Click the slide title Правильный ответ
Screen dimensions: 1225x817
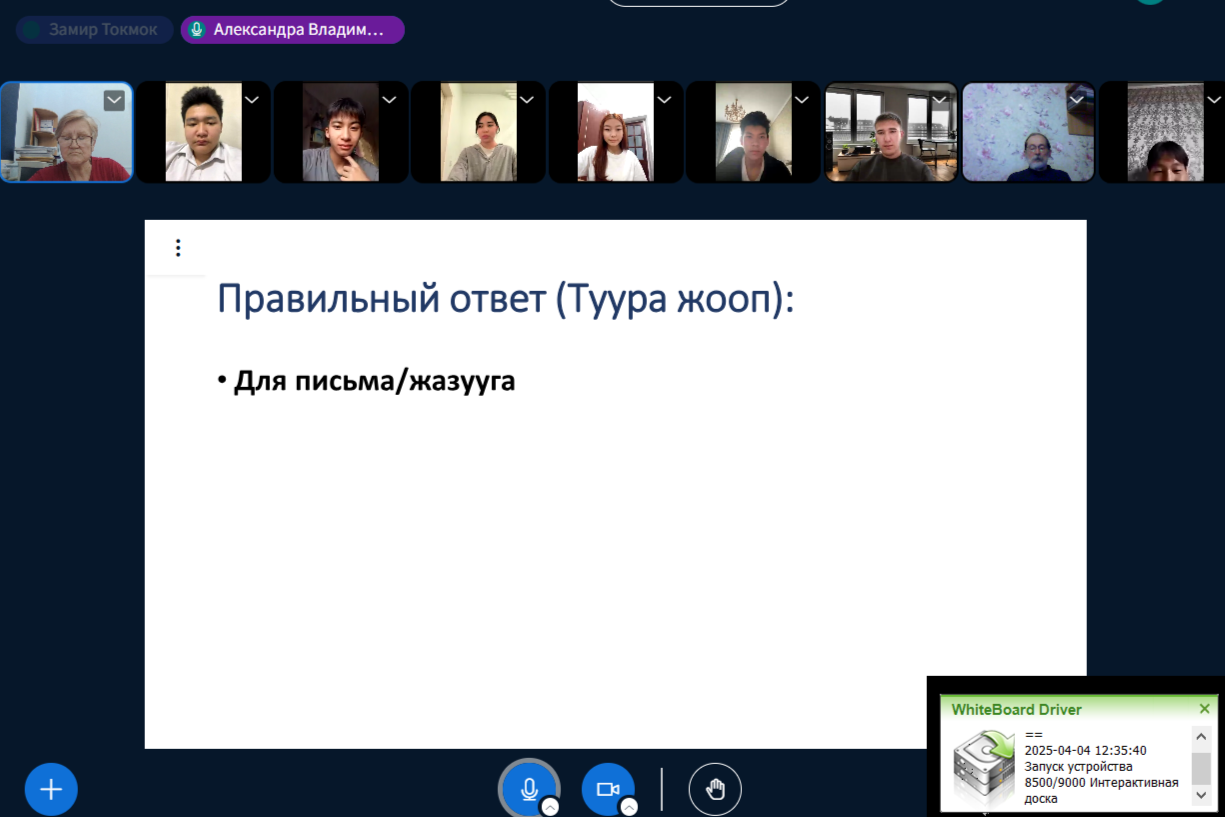coord(505,299)
